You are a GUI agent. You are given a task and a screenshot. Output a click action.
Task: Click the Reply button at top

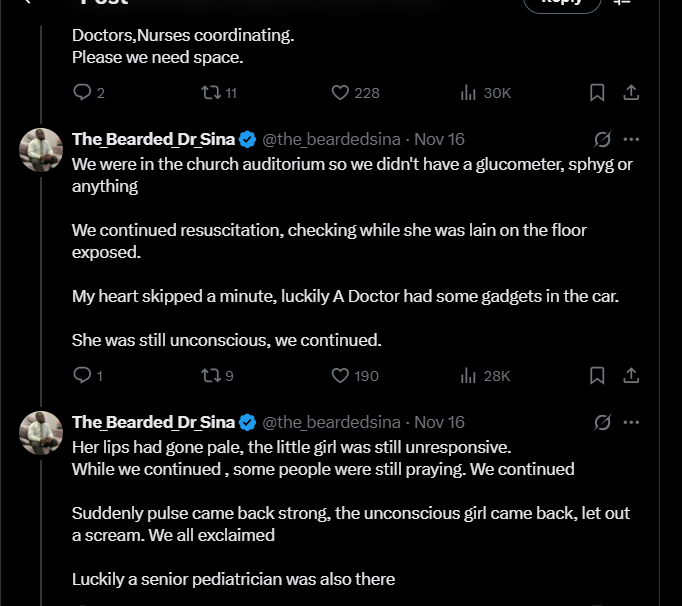click(x=561, y=3)
